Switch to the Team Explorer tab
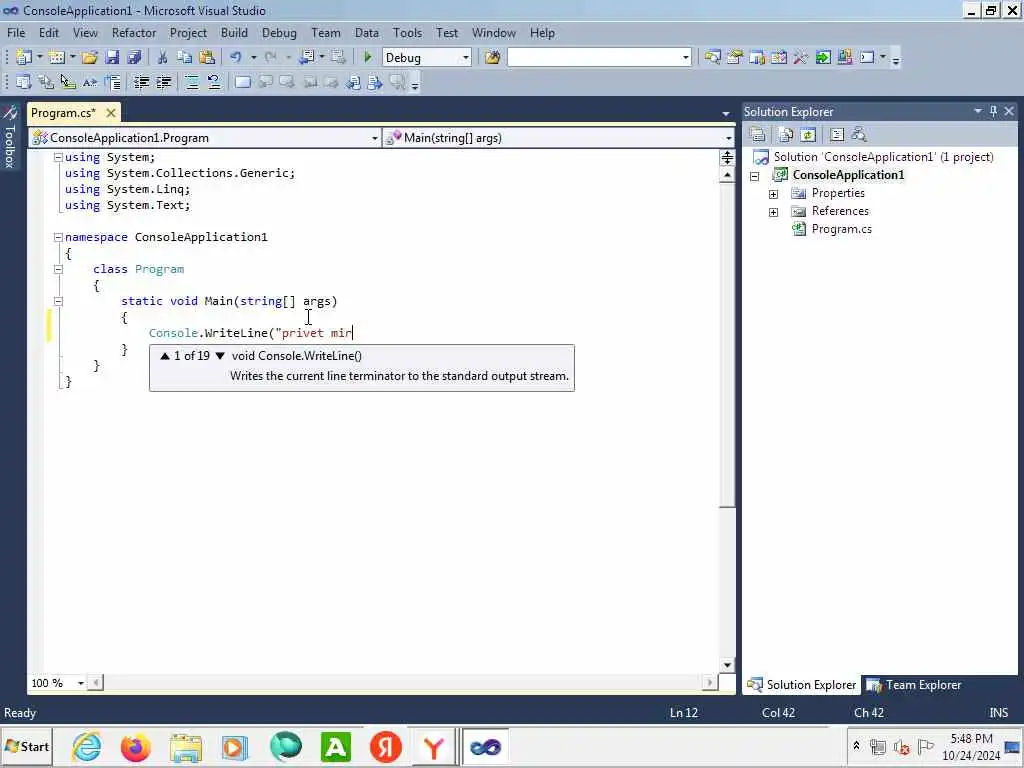The image size is (1024, 768). coord(914,685)
